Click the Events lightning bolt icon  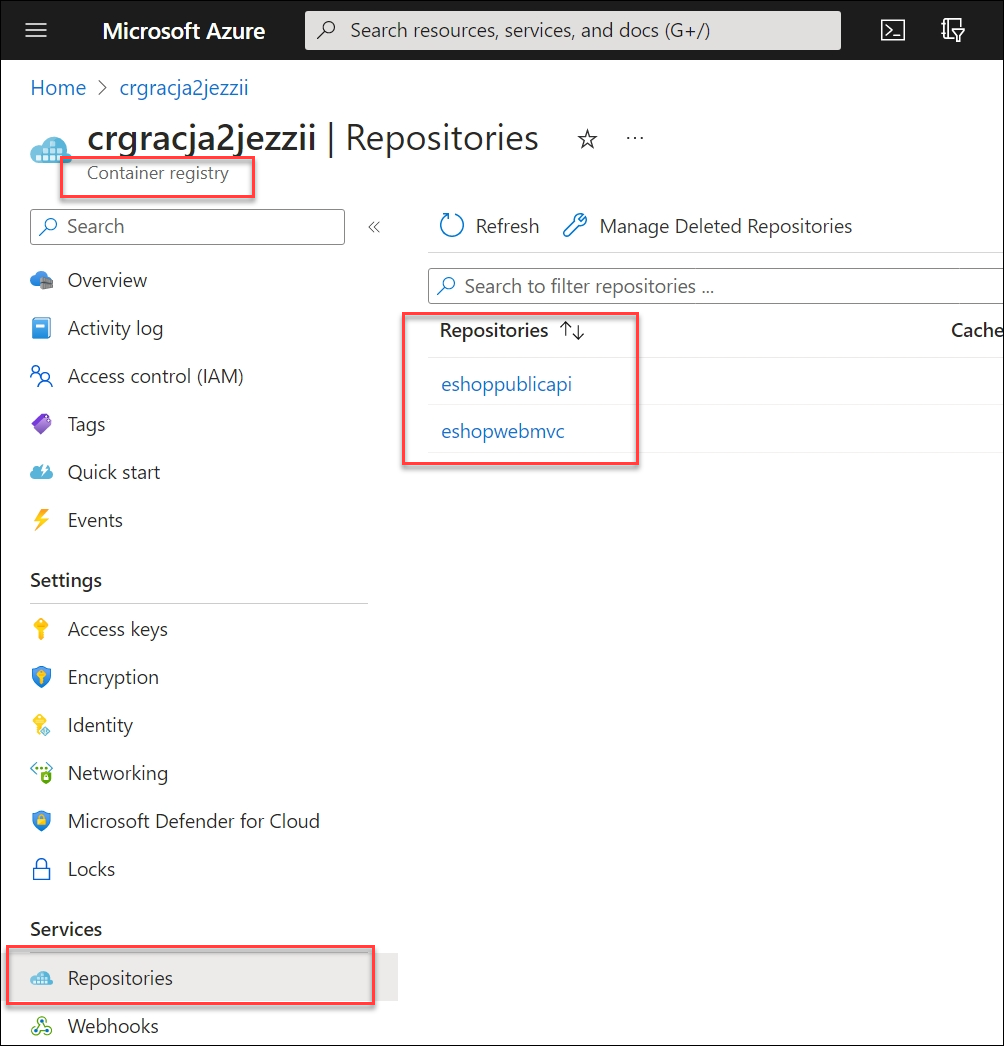[x=41, y=520]
